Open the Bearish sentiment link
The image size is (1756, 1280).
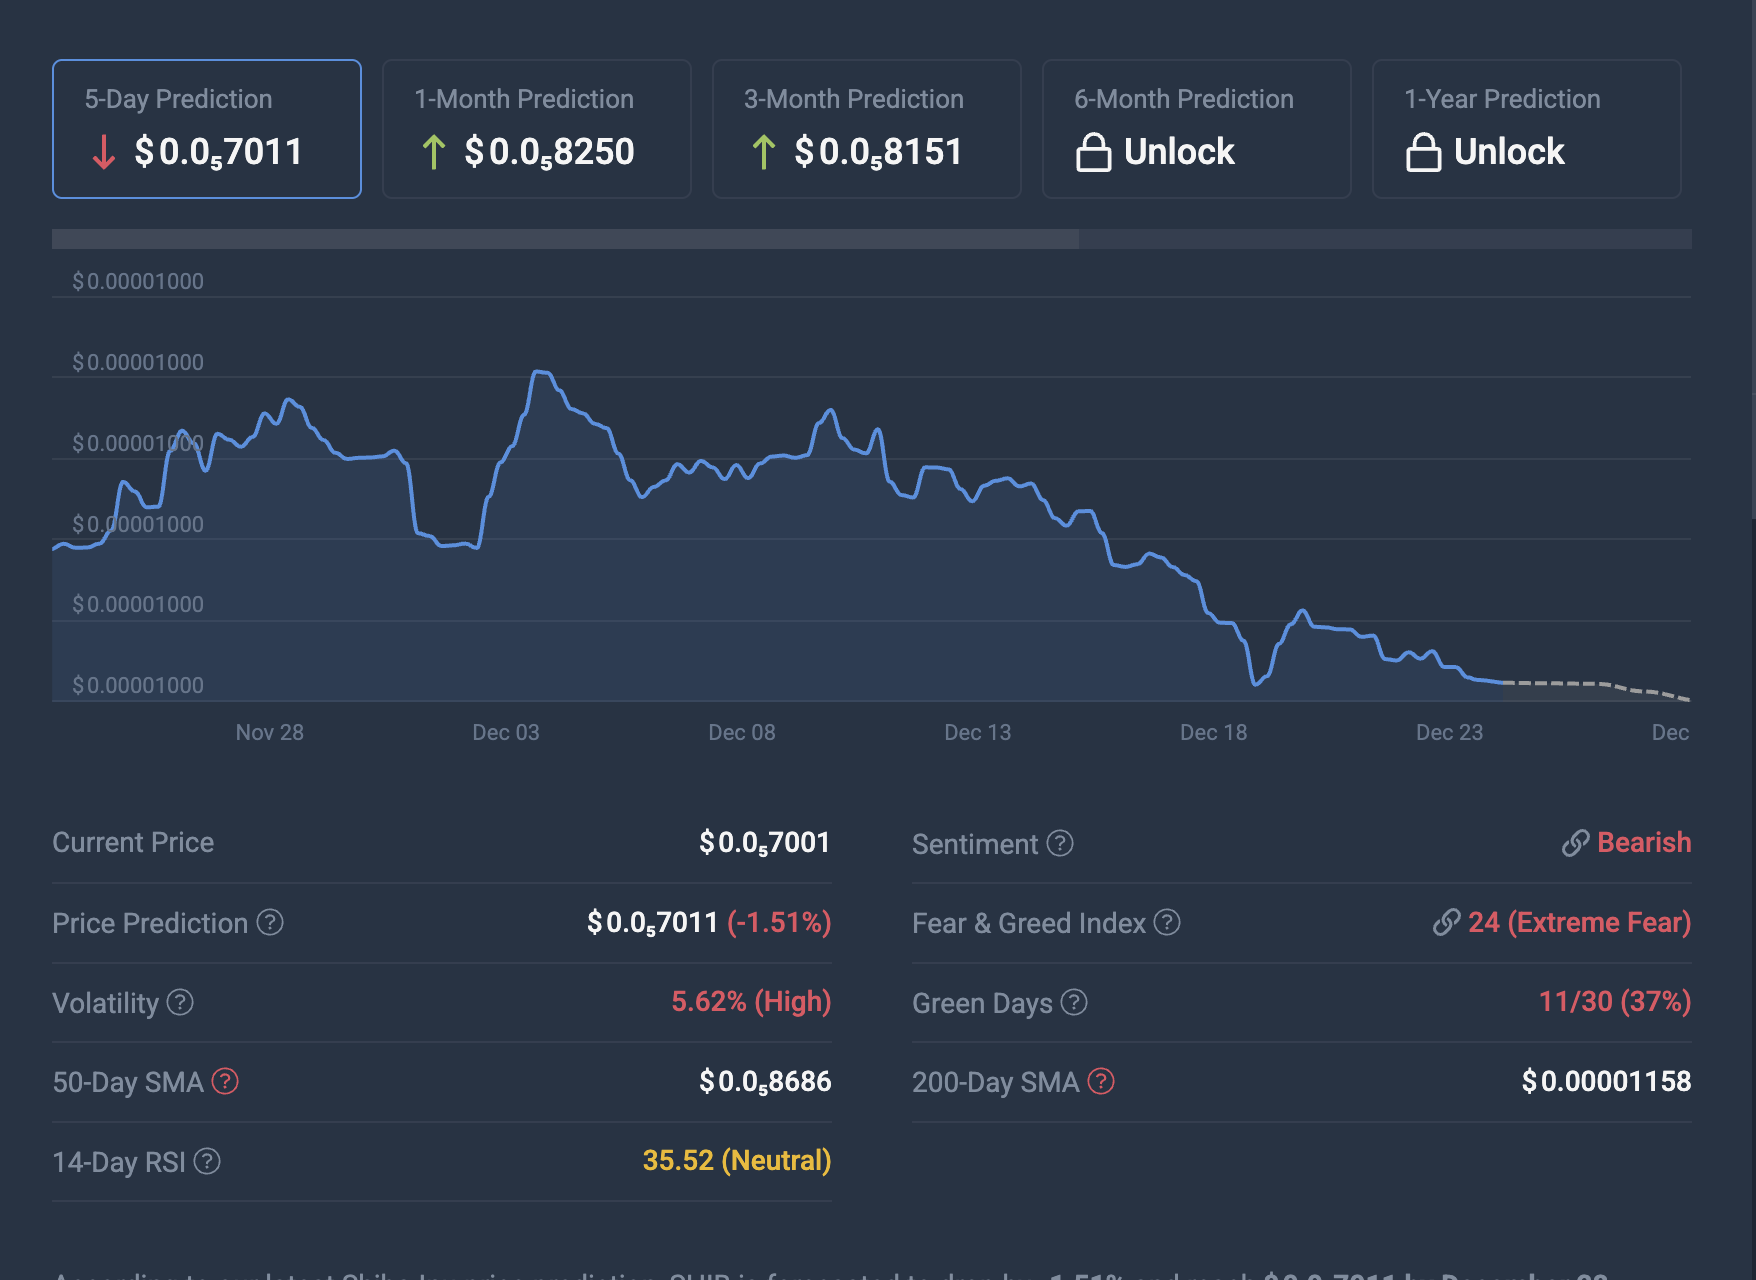pos(1643,843)
